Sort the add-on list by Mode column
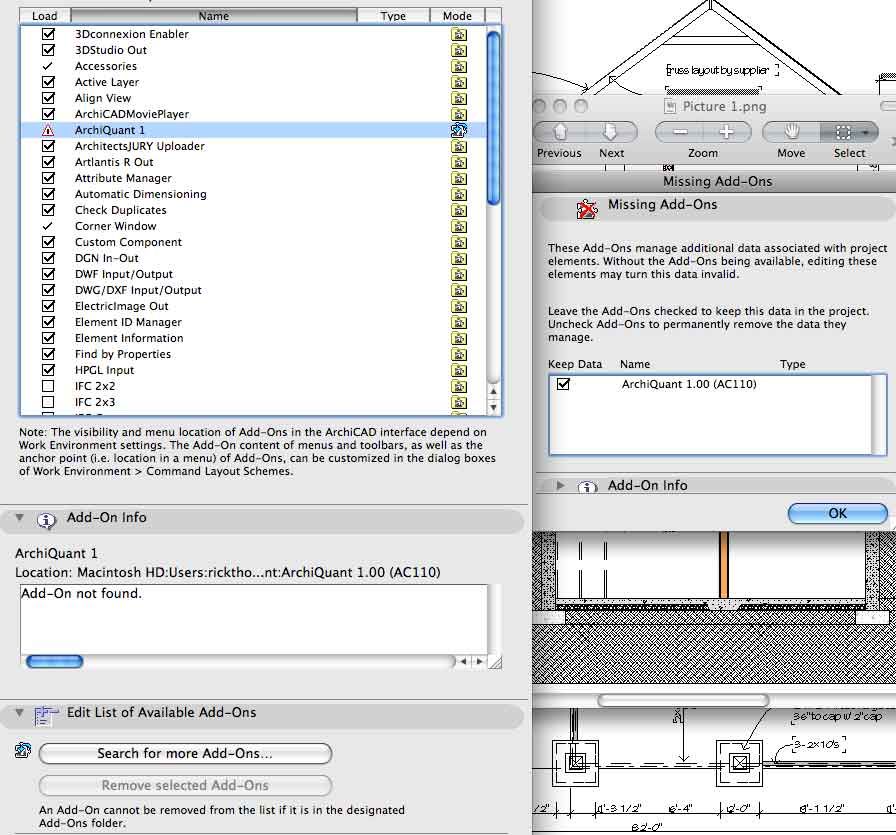This screenshot has width=896, height=835. pos(457,16)
